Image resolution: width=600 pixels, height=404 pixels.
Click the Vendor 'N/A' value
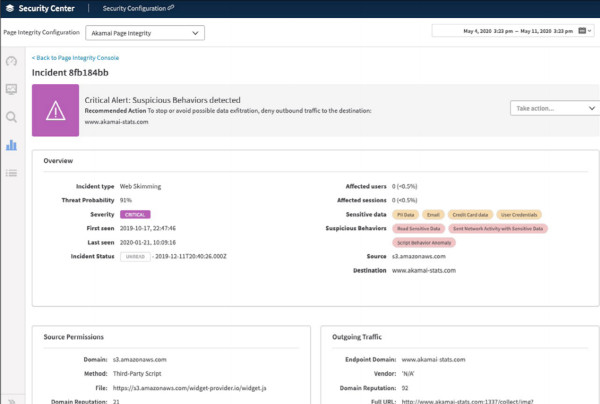click(x=408, y=373)
